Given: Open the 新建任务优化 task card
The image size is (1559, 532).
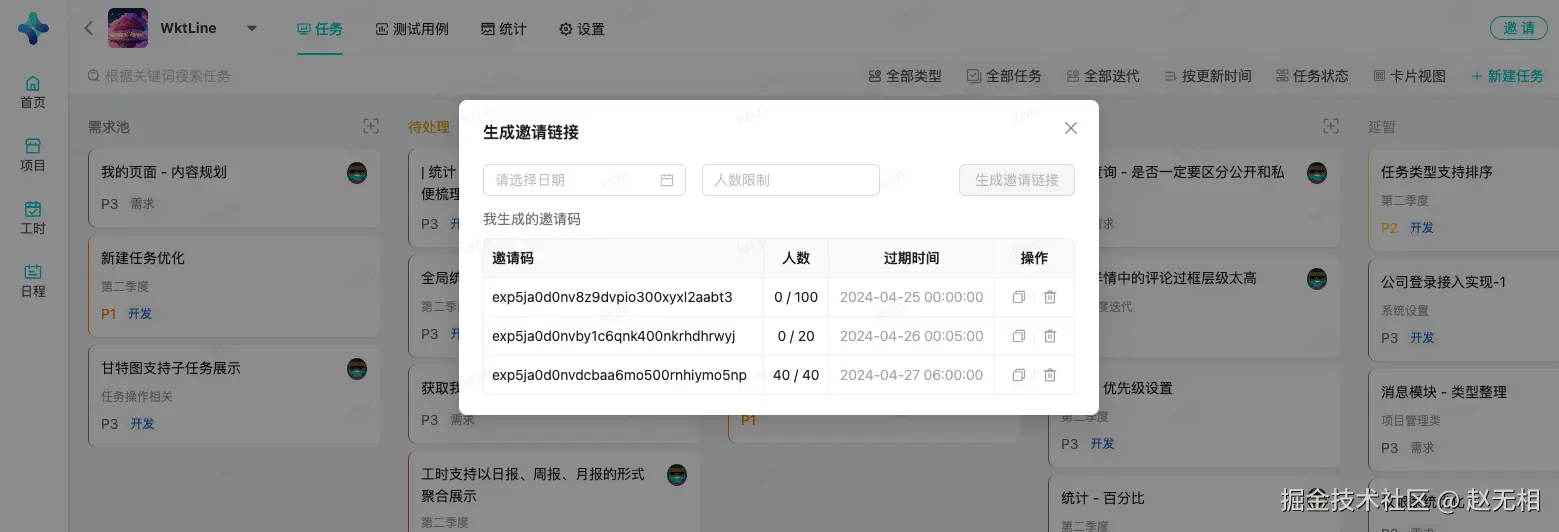Looking at the screenshot, I should (234, 285).
